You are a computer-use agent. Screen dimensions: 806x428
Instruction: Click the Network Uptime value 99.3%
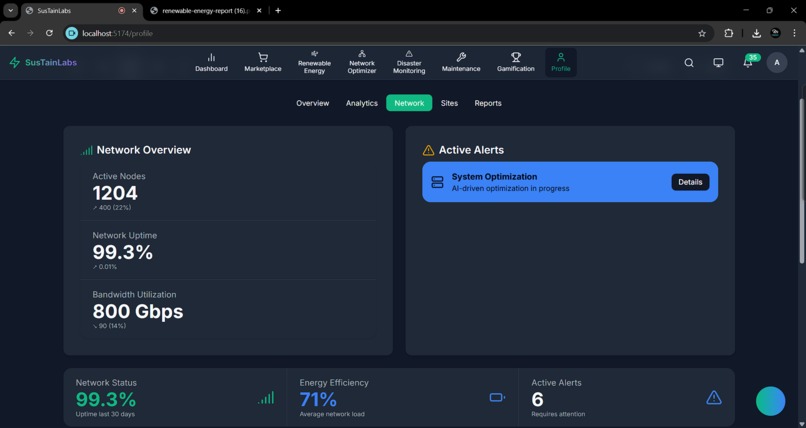pyautogui.click(x=123, y=252)
